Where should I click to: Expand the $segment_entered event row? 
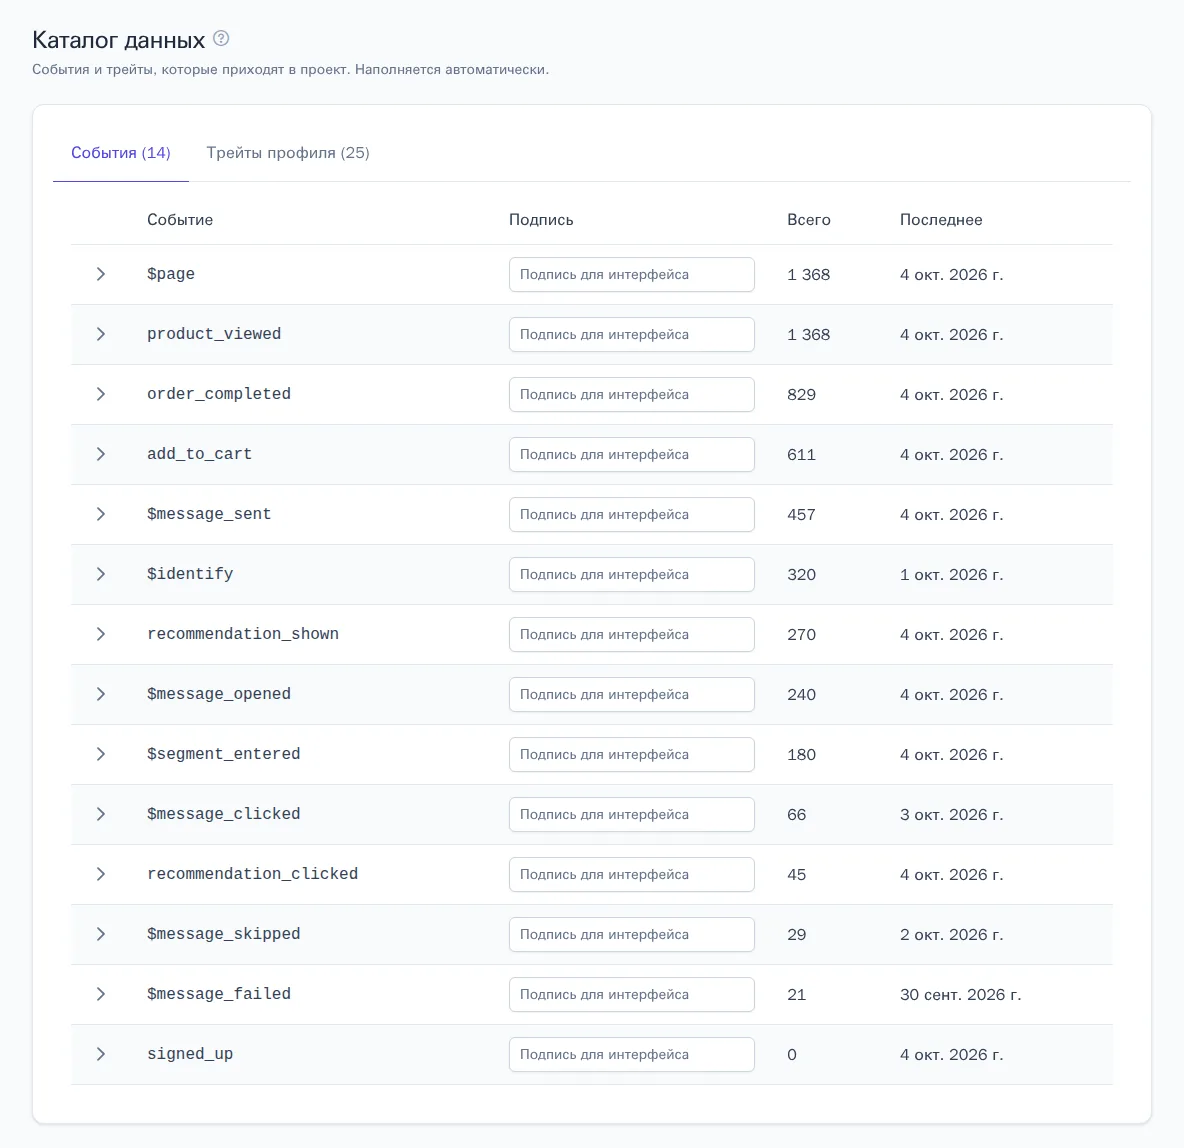pyautogui.click(x=100, y=754)
